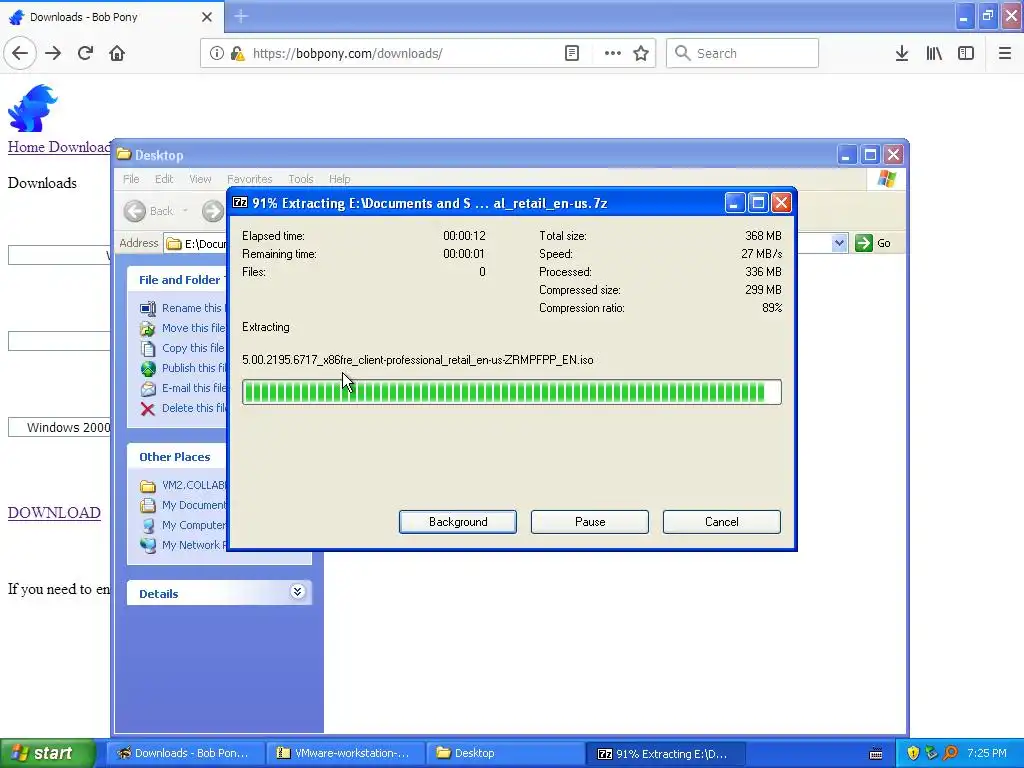Viewport: 1024px width, 768px height.
Task: Click the Windows 2000 button on the webpage
Action: 59,428
